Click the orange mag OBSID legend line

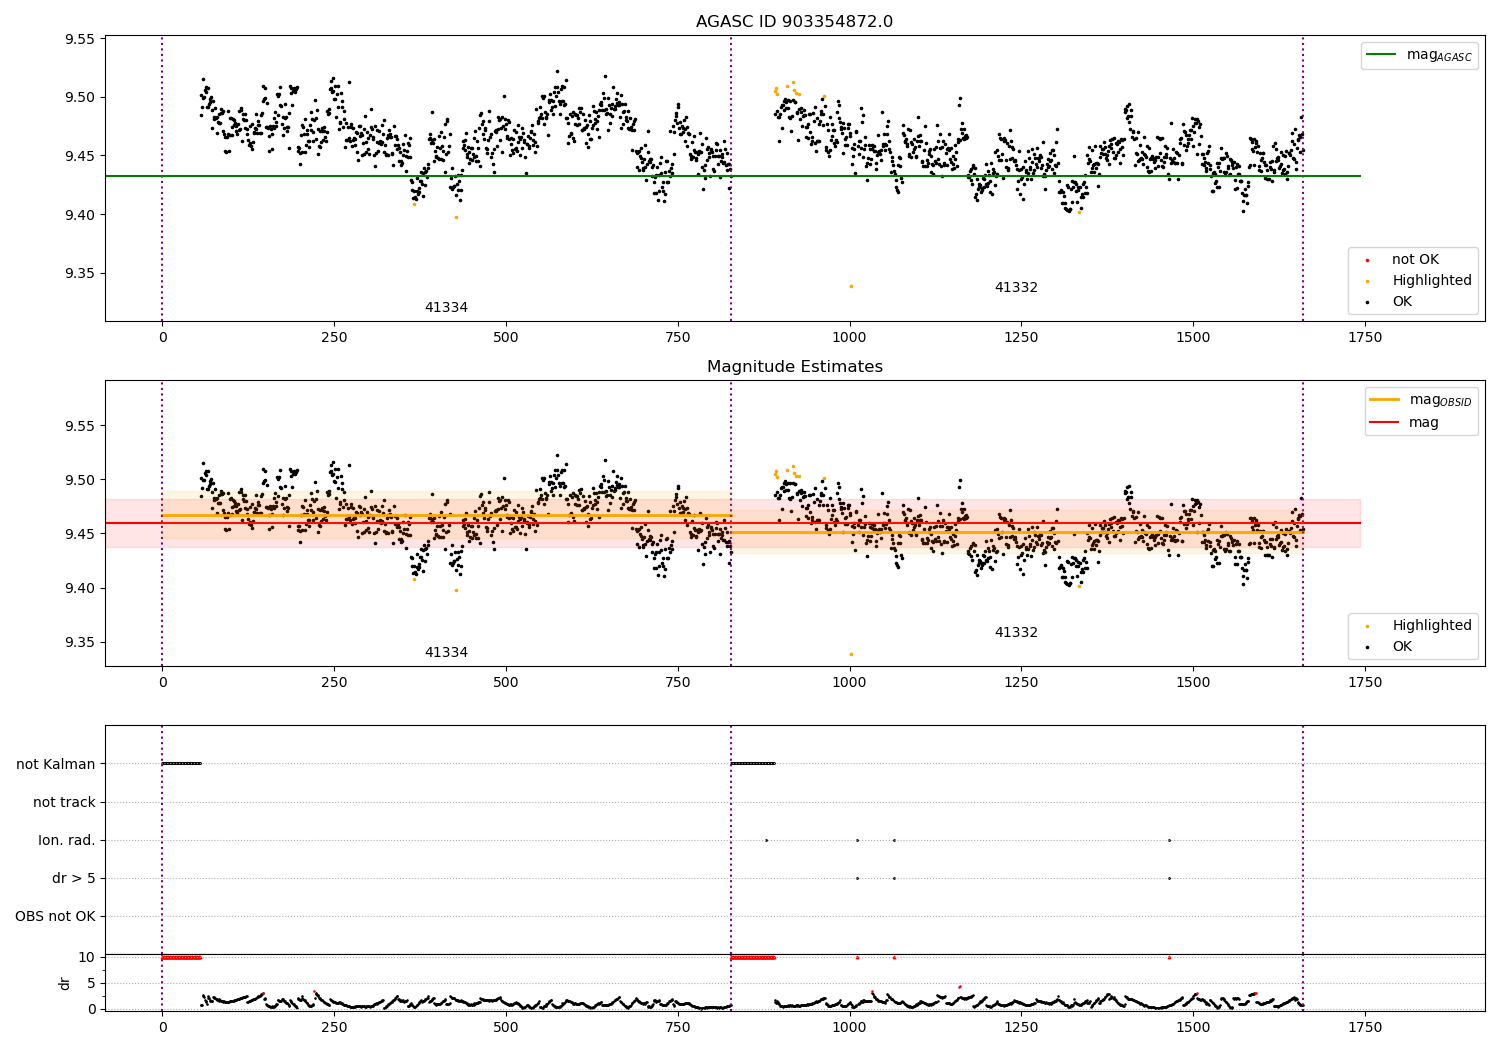point(1385,400)
